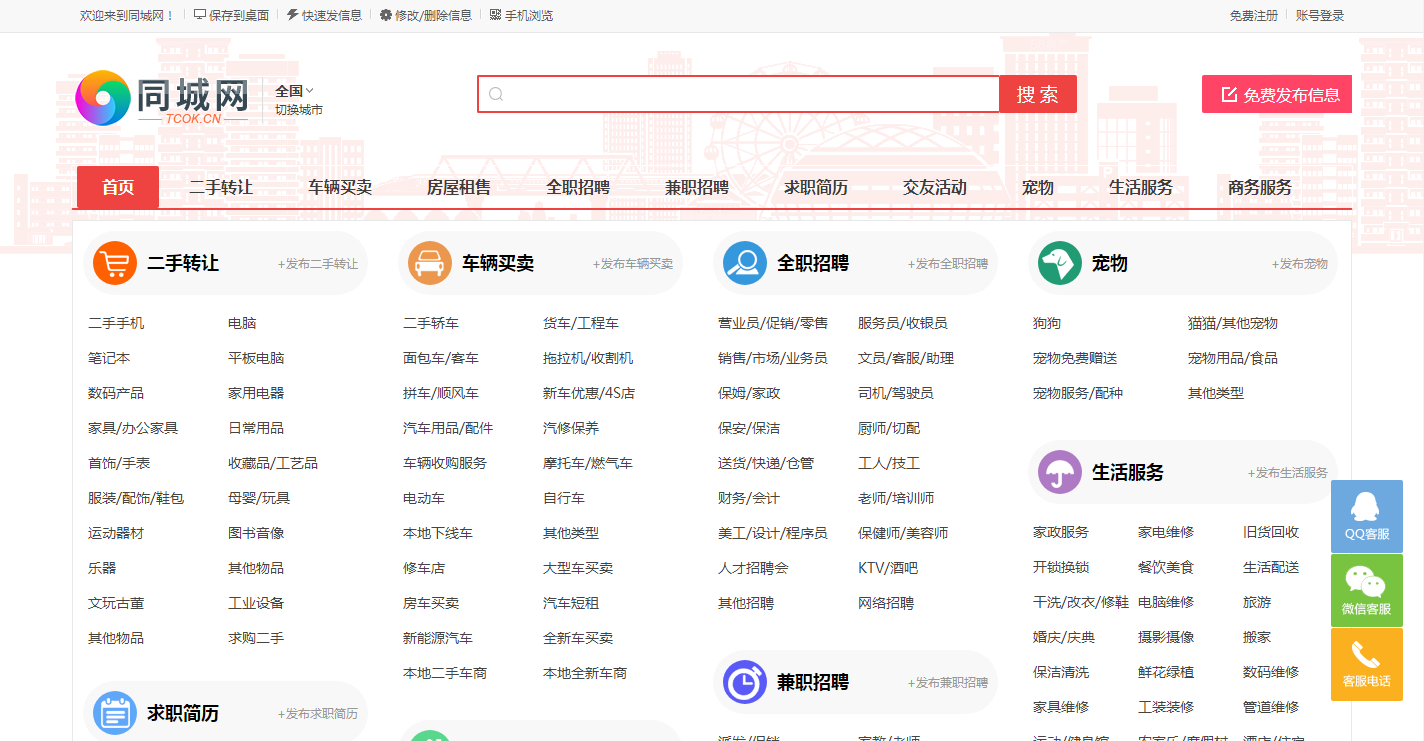Focus the main search input field

739,94
